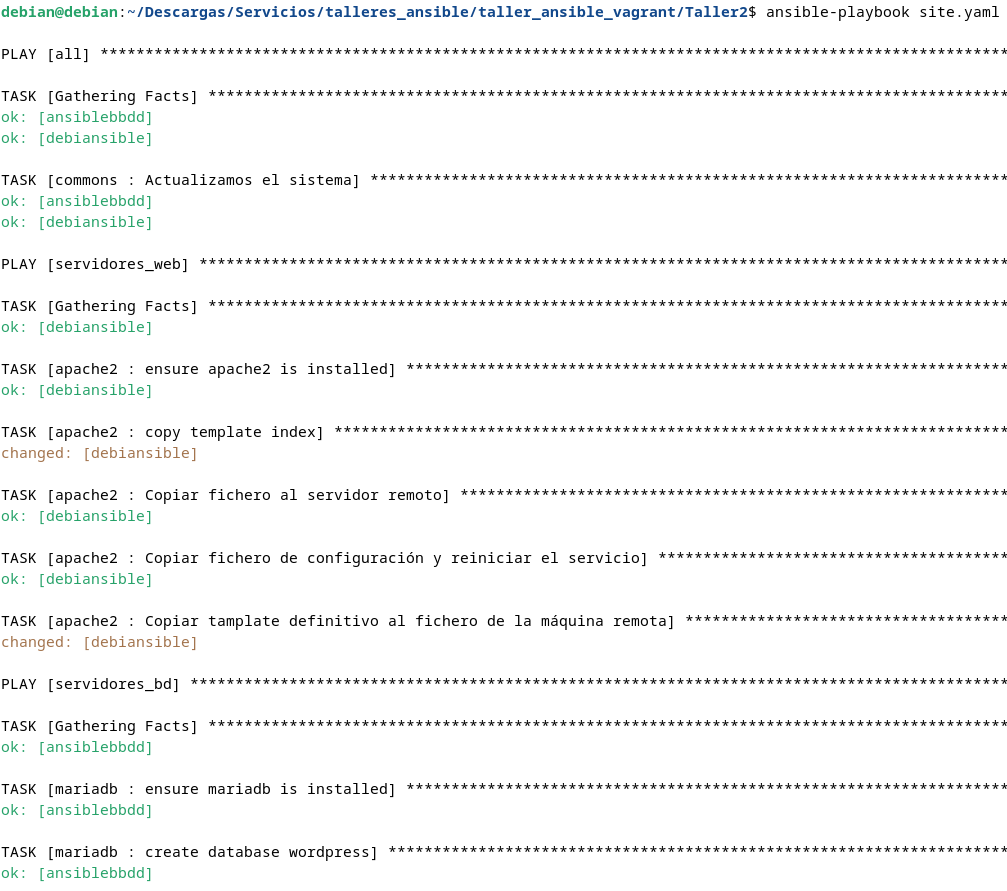Click Gathering Facts task under PLAY [servidores_bd]
Screen dimensions: 1007x891
point(100,726)
